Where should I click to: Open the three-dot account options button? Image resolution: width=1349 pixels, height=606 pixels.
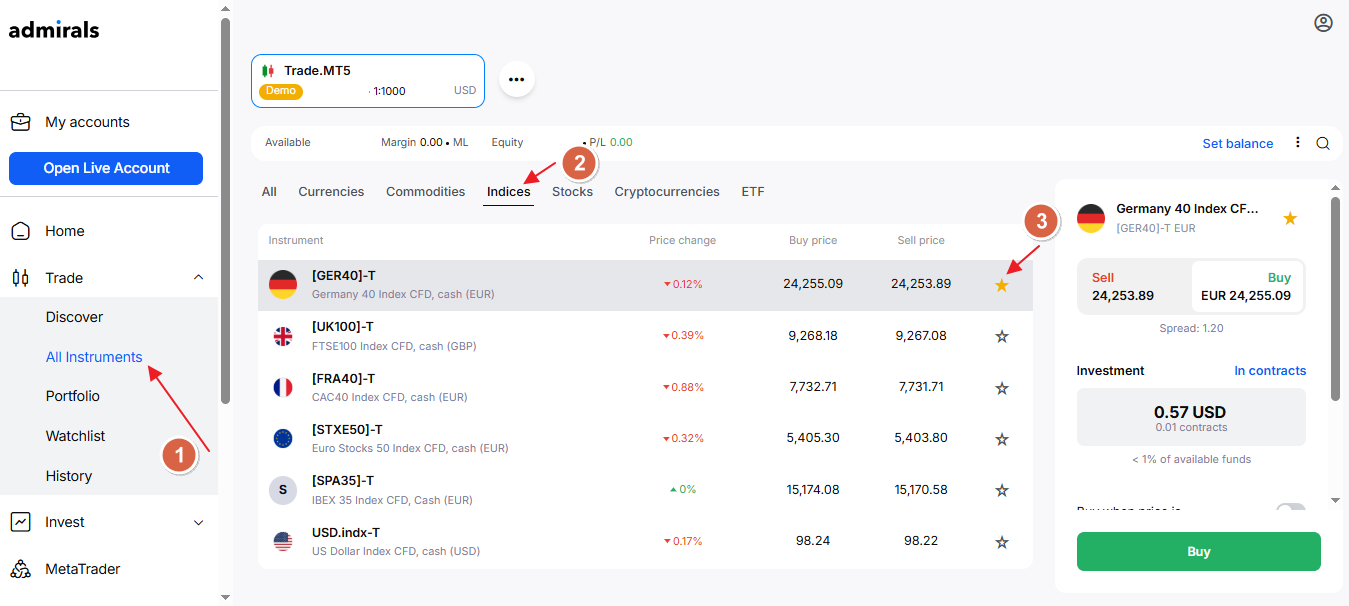[517, 79]
